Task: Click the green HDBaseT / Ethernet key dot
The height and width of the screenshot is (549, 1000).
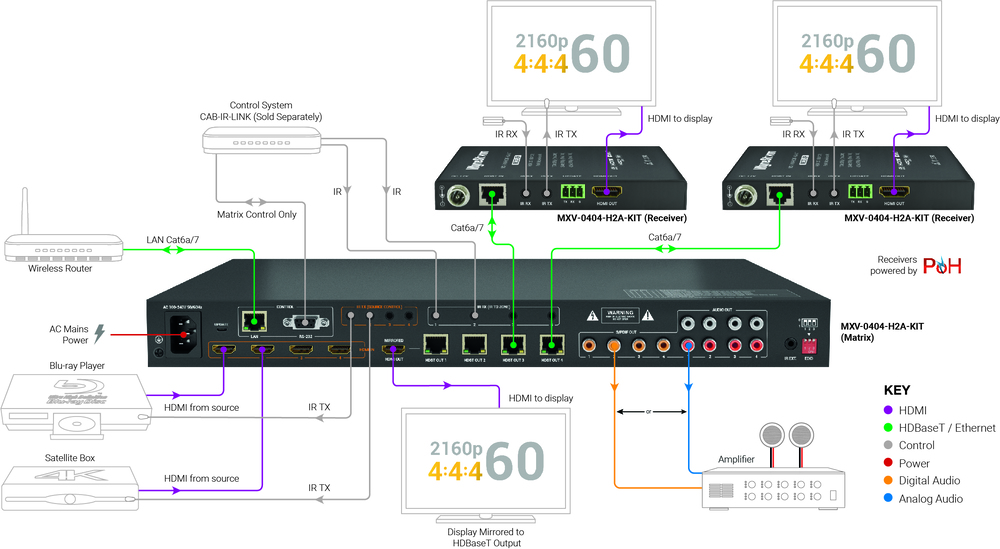Action: pos(888,428)
